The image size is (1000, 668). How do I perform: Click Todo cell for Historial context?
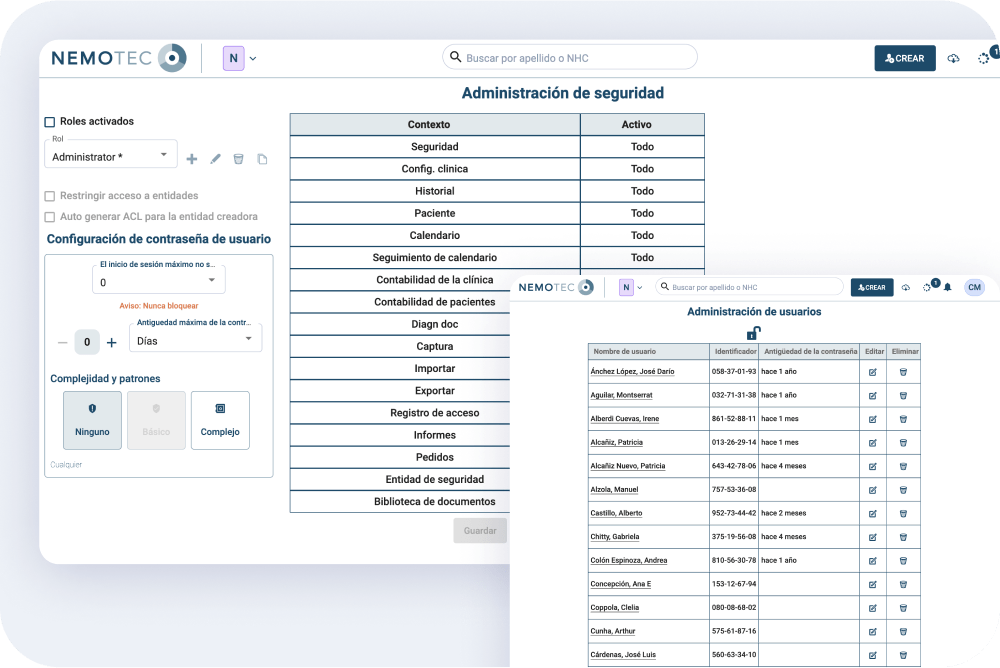click(x=642, y=191)
